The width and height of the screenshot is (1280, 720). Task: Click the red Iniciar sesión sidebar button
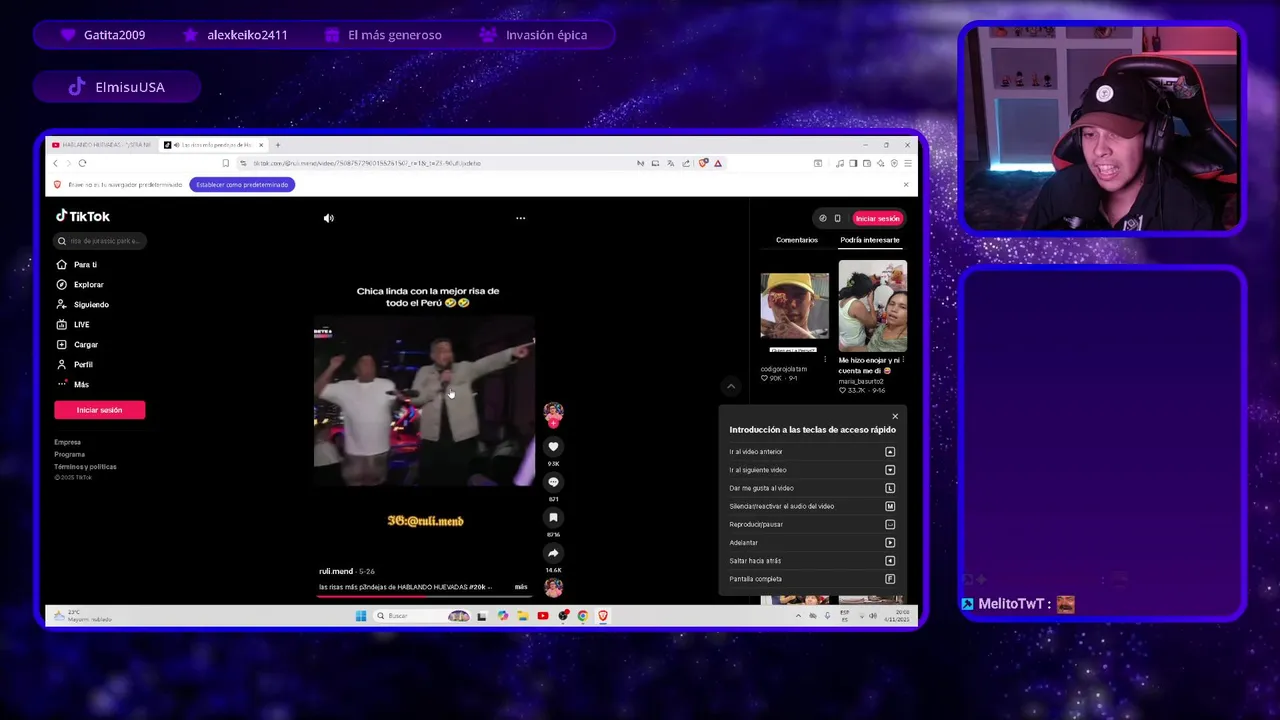[x=99, y=410]
